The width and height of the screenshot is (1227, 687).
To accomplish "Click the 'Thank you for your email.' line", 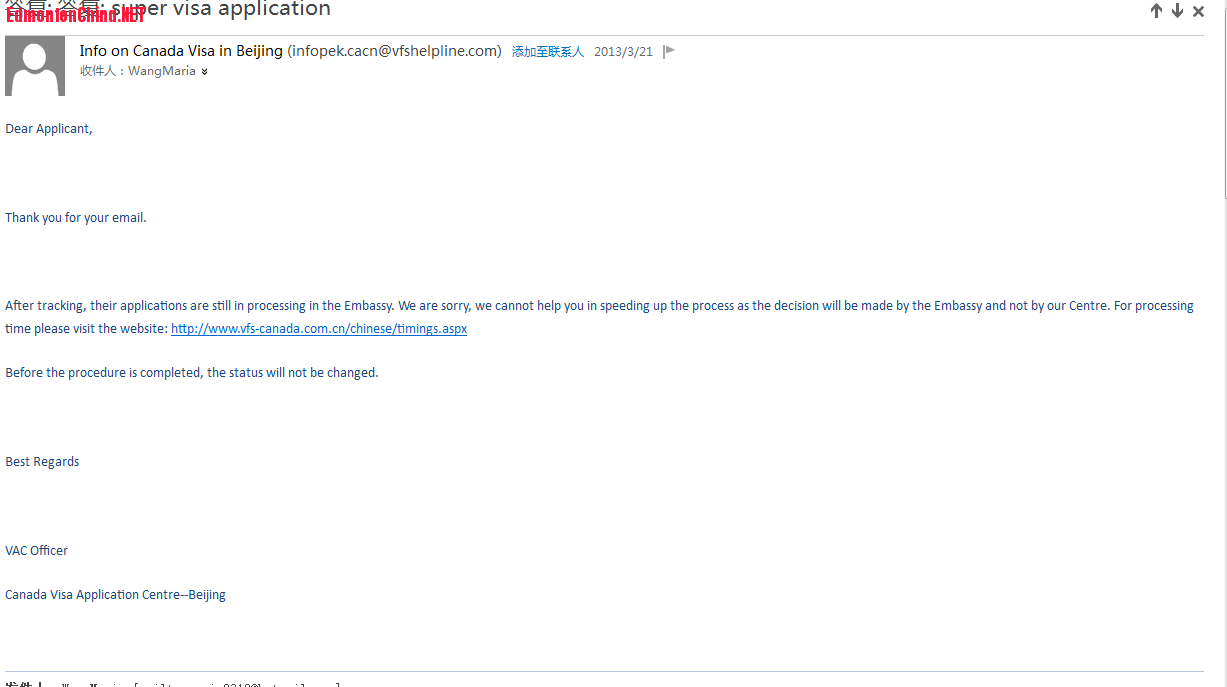I will click(76, 217).
